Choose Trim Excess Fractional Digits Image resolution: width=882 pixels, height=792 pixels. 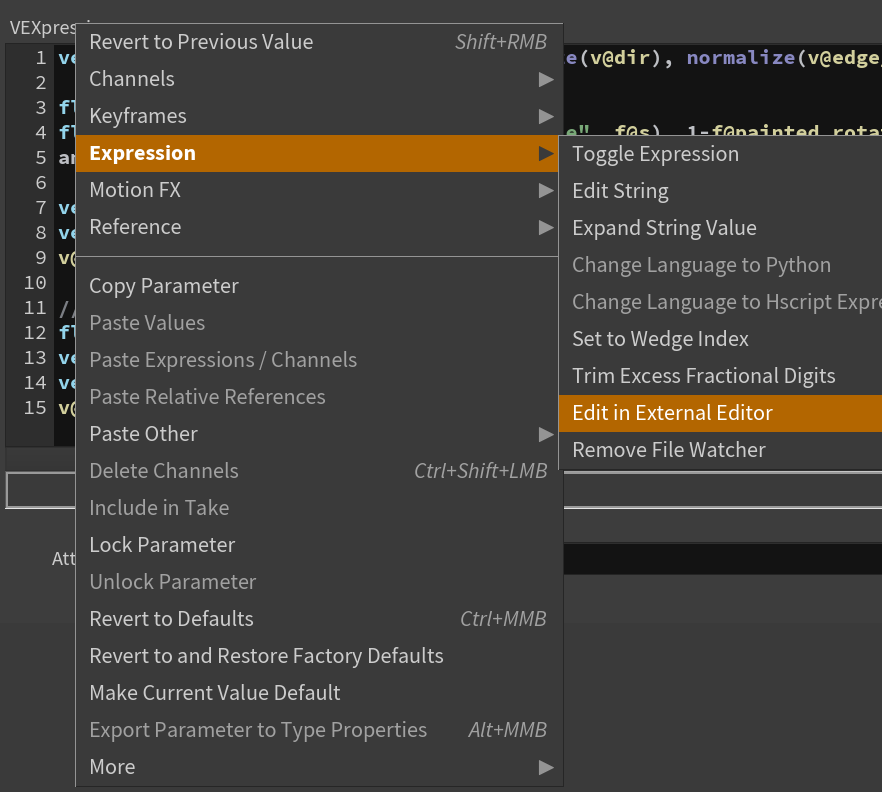coord(721,376)
